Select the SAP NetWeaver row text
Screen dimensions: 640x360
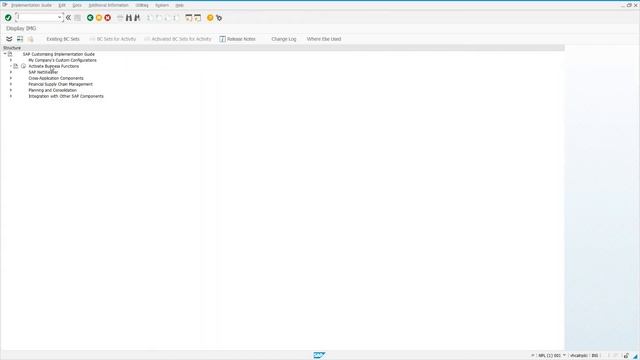coord(43,72)
